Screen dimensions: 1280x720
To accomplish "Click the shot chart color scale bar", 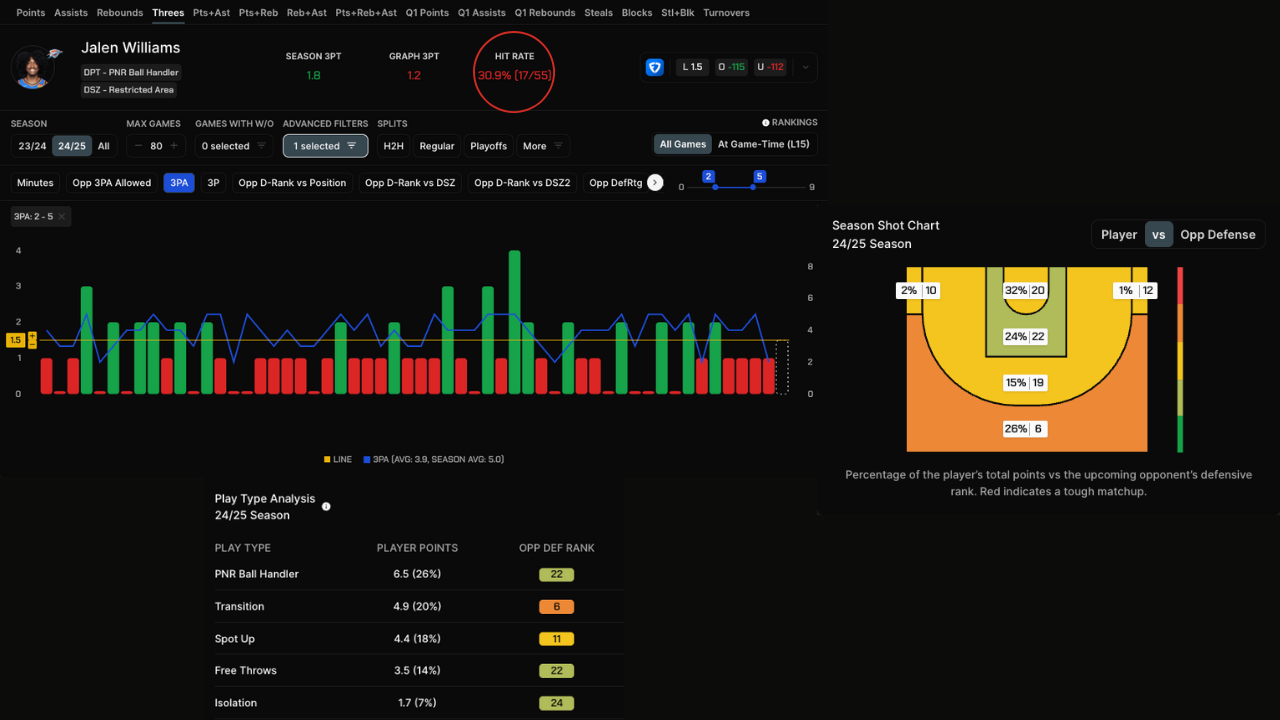I will [1180, 359].
